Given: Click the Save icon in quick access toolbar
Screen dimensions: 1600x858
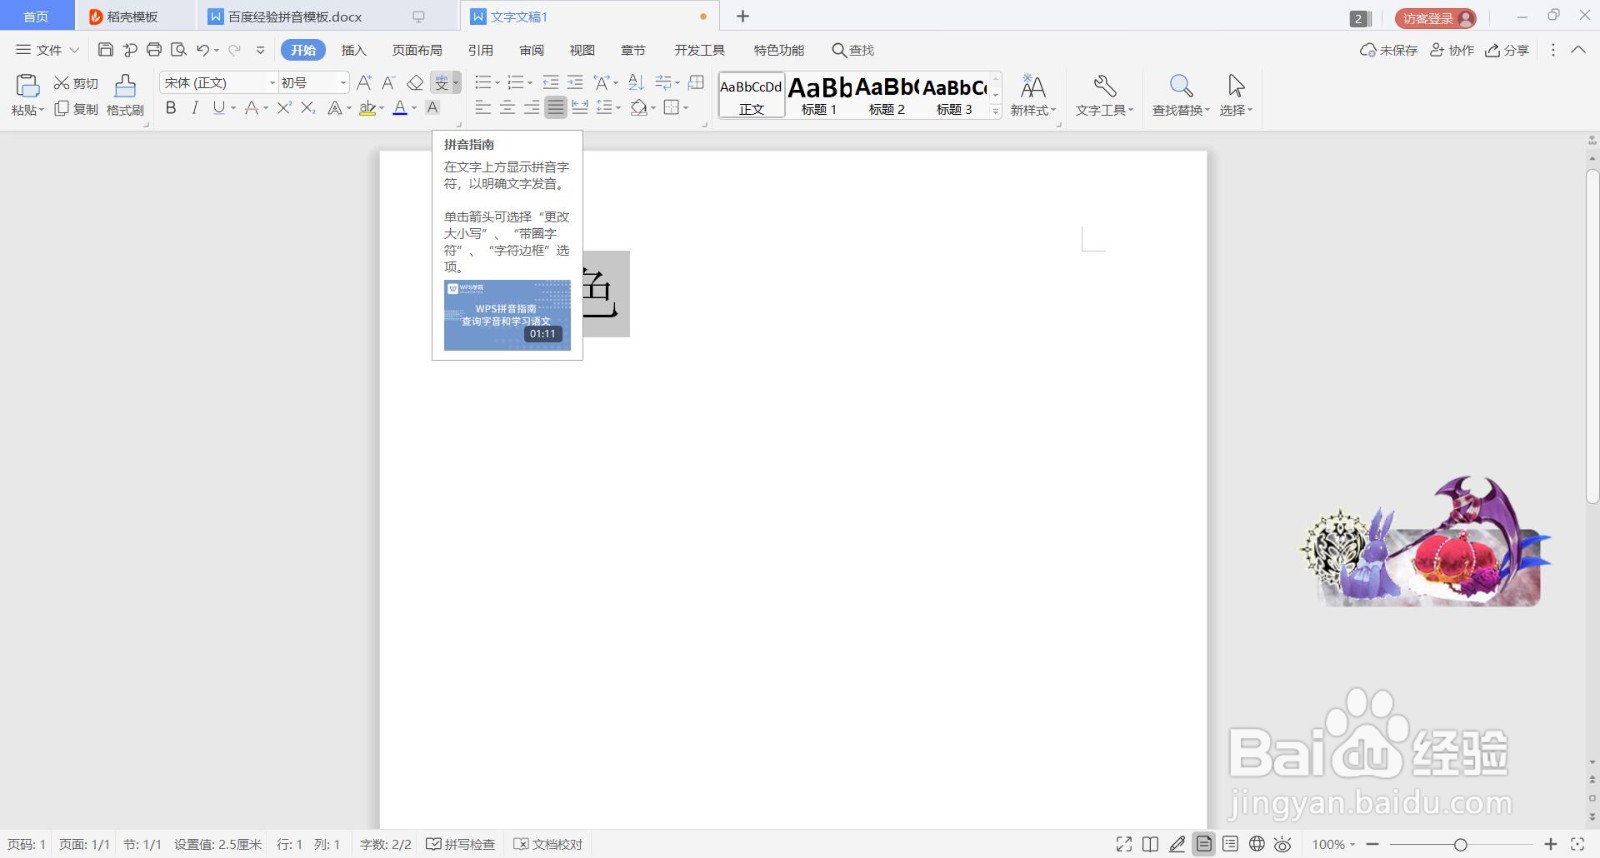Looking at the screenshot, I should click(105, 50).
